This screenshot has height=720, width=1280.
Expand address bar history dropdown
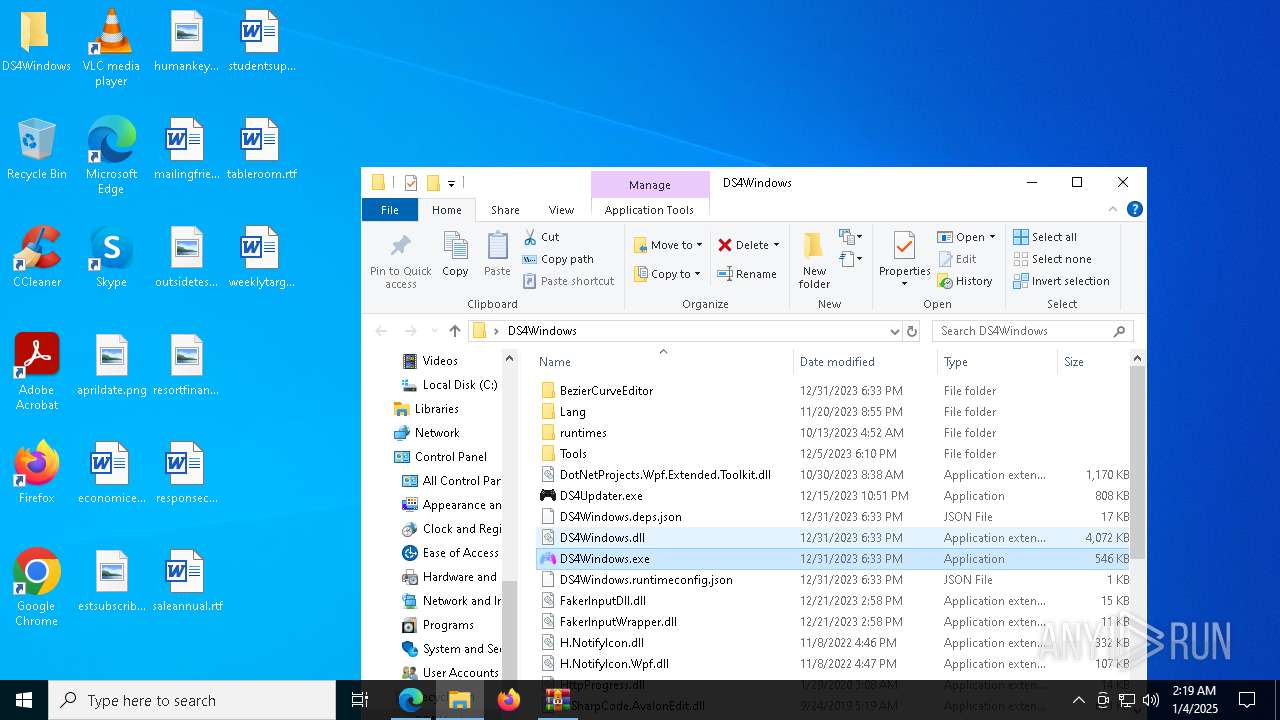(x=894, y=331)
